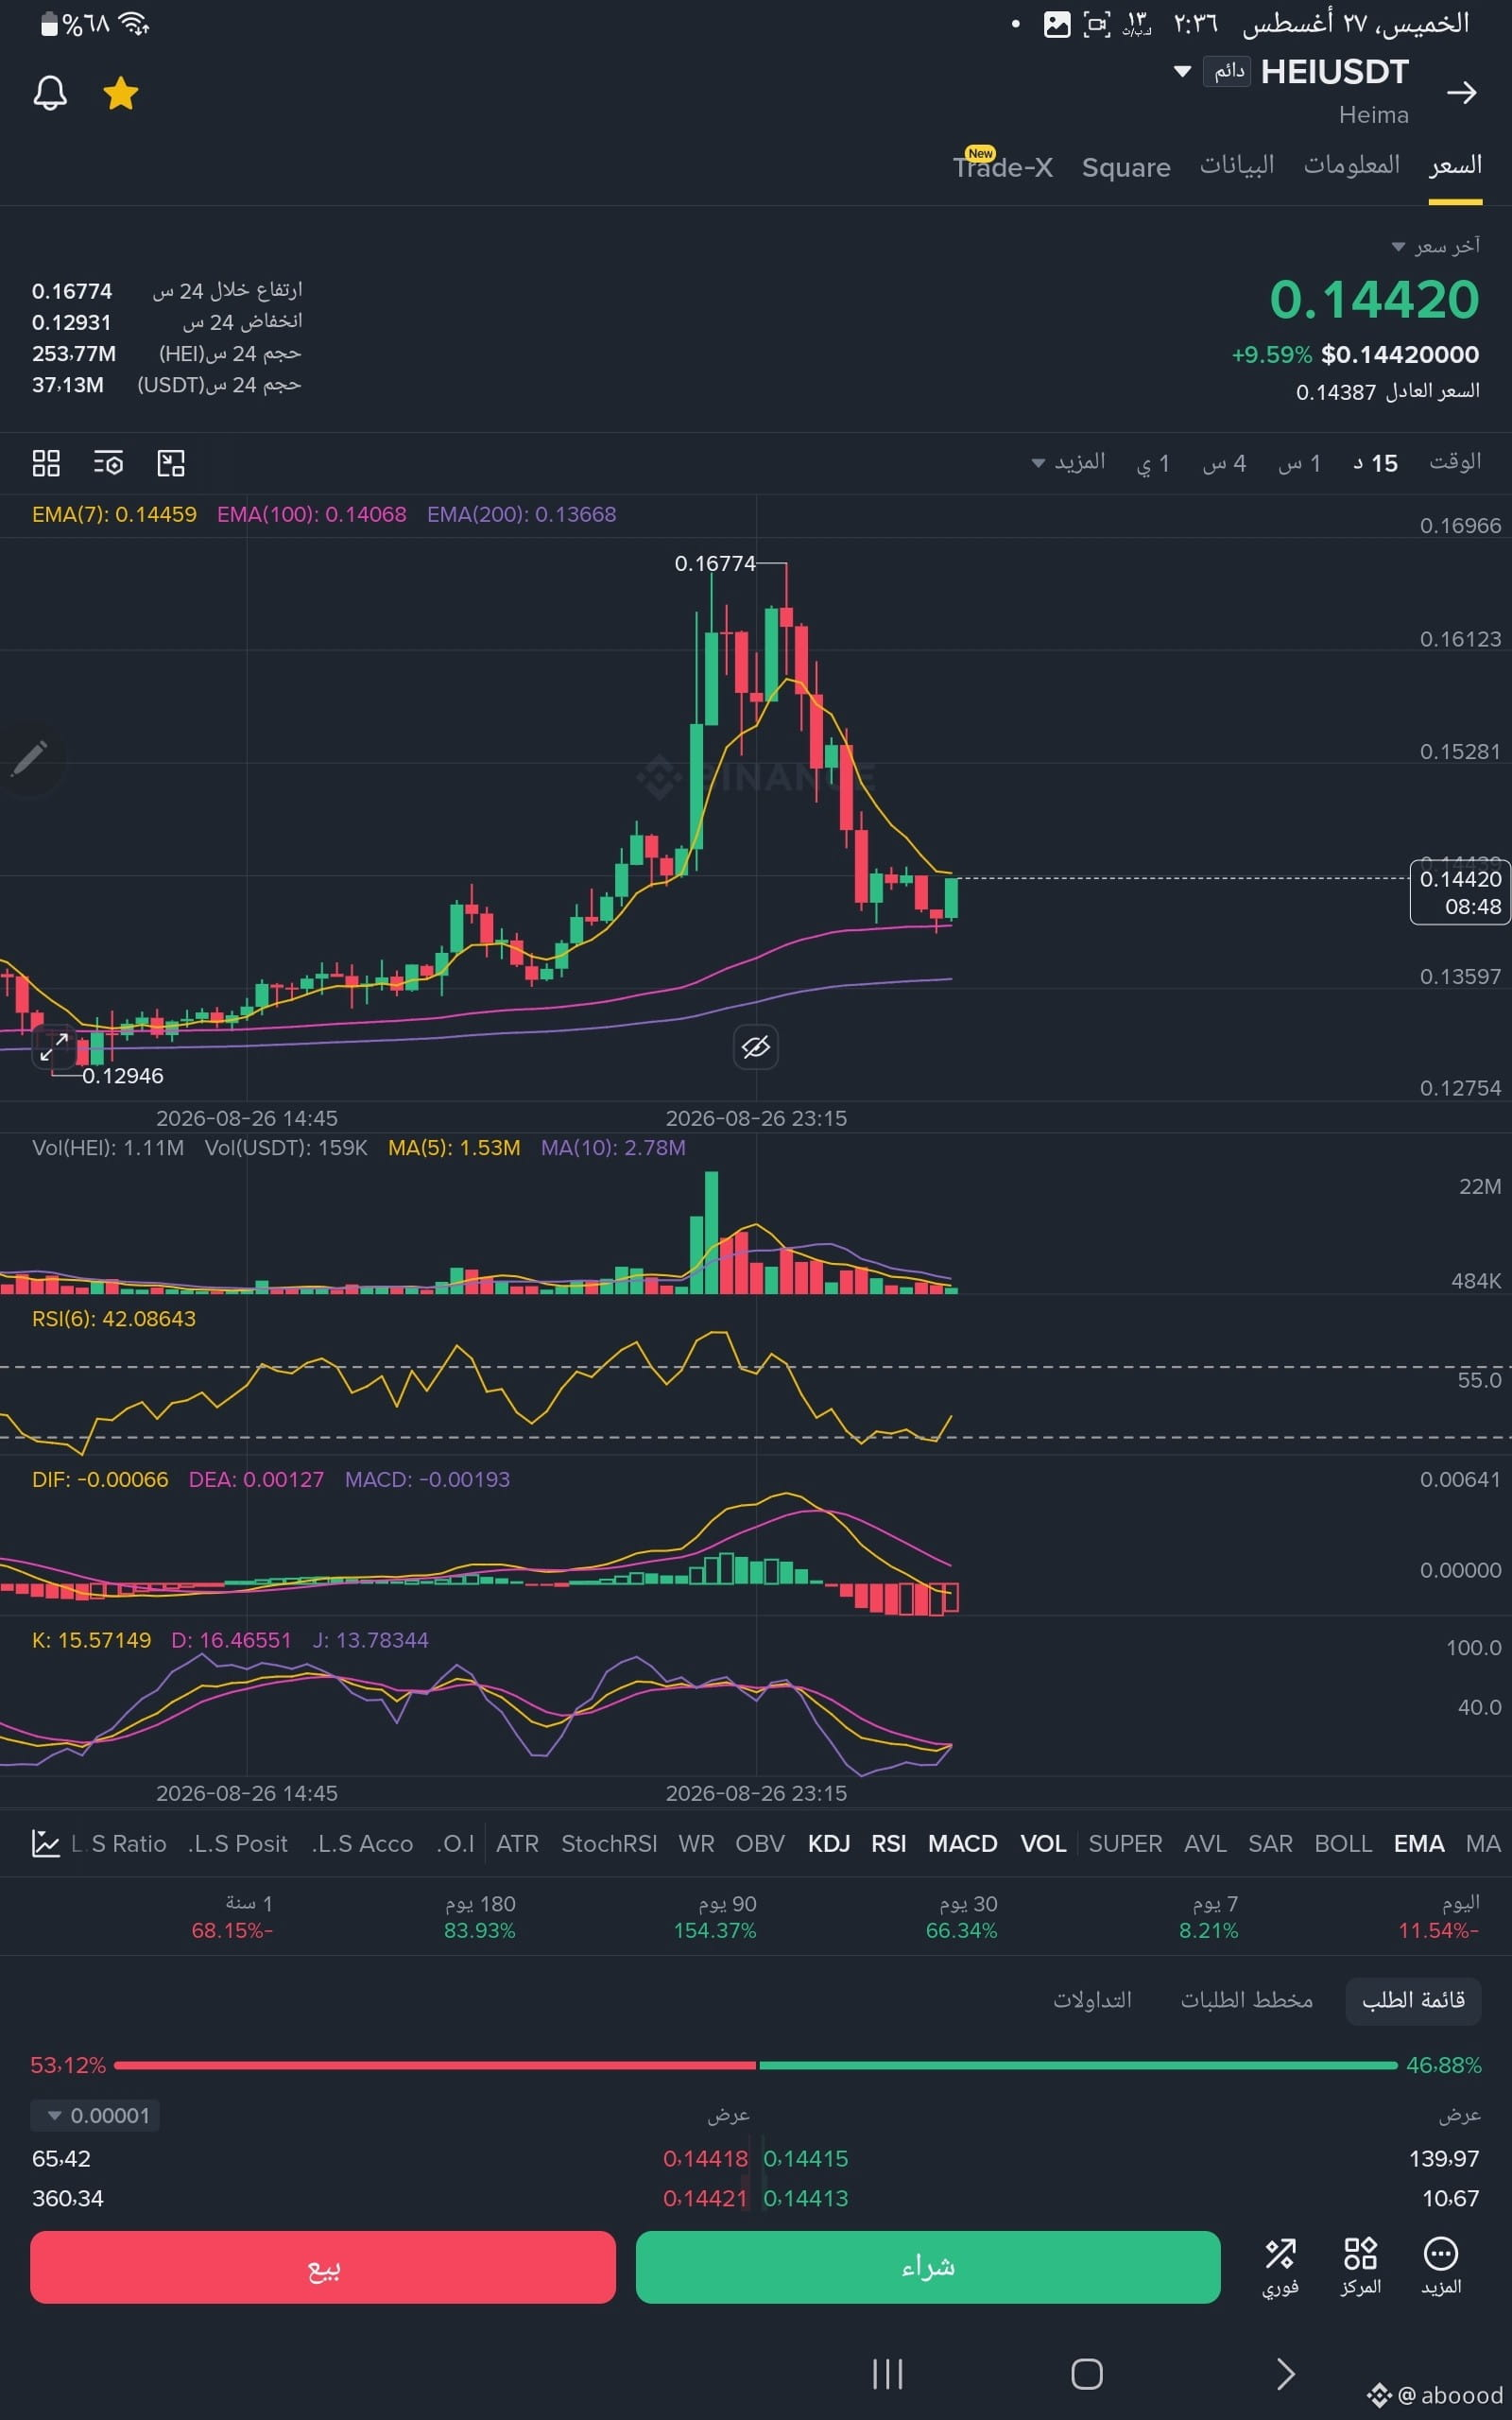Screen dimensions: 1512x2420
Task: Toggle ATR indicator
Action: pyautogui.click(x=517, y=1843)
